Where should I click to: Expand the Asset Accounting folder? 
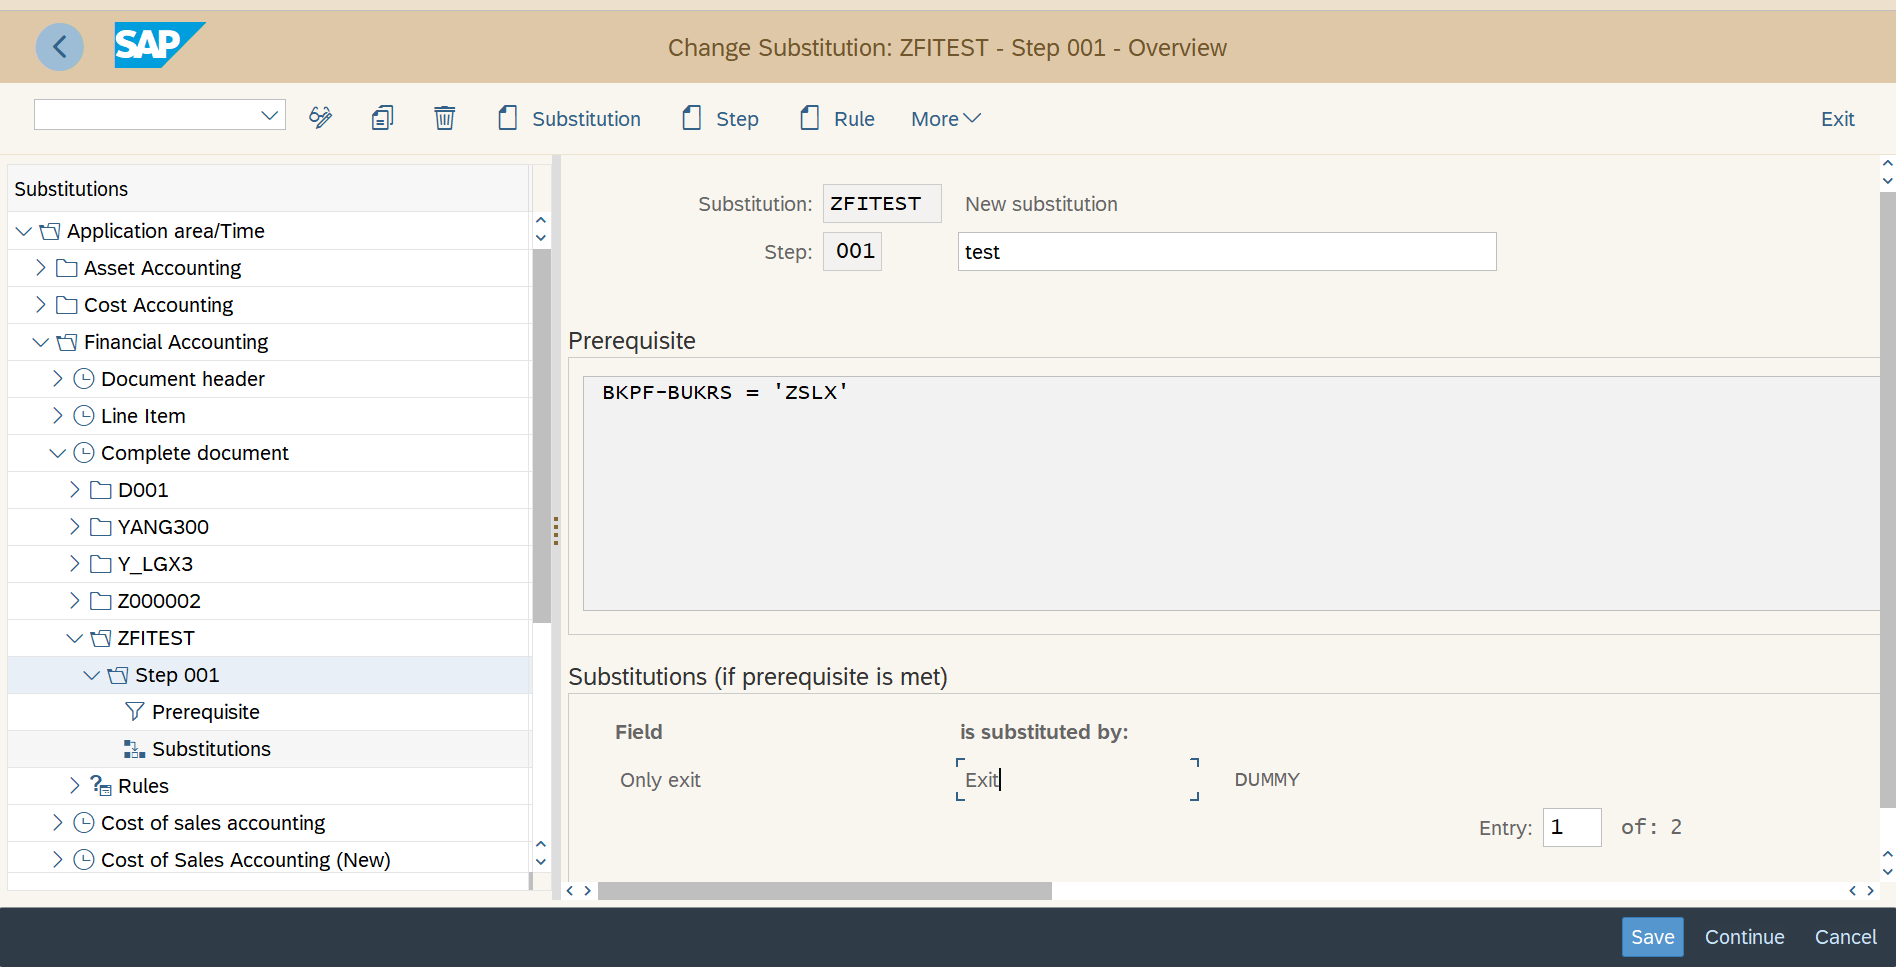(x=40, y=267)
